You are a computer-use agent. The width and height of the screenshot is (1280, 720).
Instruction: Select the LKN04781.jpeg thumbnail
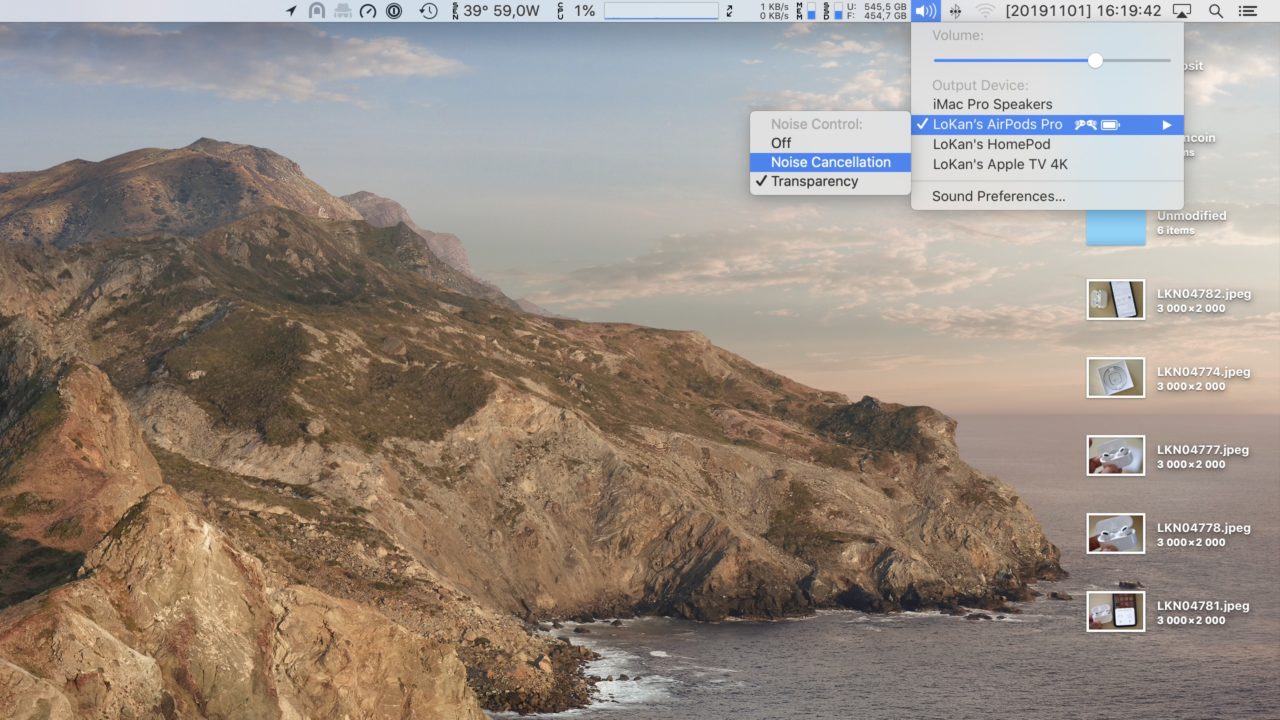[x=1116, y=611]
